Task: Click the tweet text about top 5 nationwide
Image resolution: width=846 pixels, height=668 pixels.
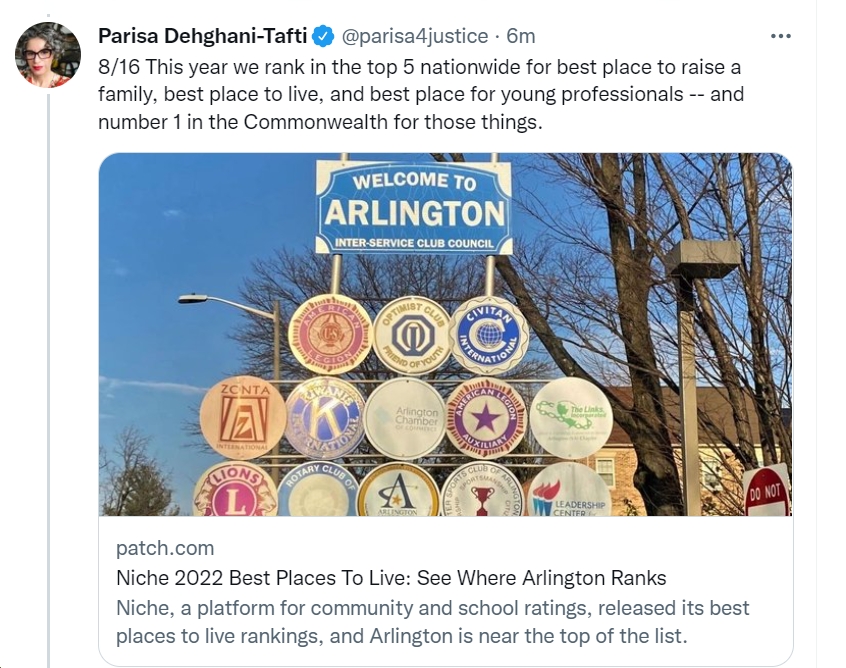Action: tap(421, 94)
